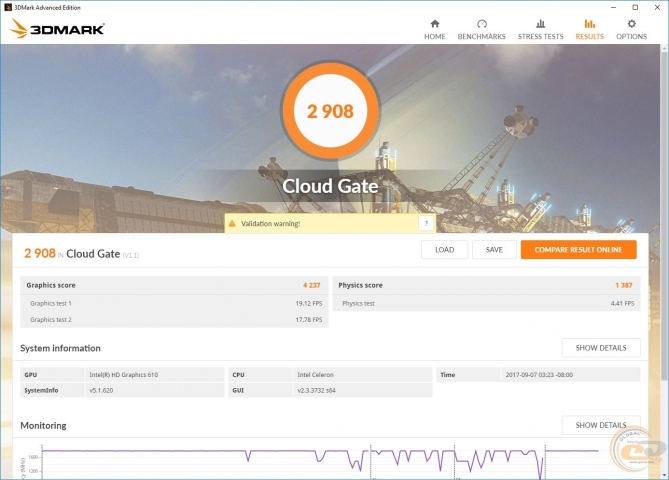Click the Home house icon
The image size is (669, 480).
(x=434, y=23)
